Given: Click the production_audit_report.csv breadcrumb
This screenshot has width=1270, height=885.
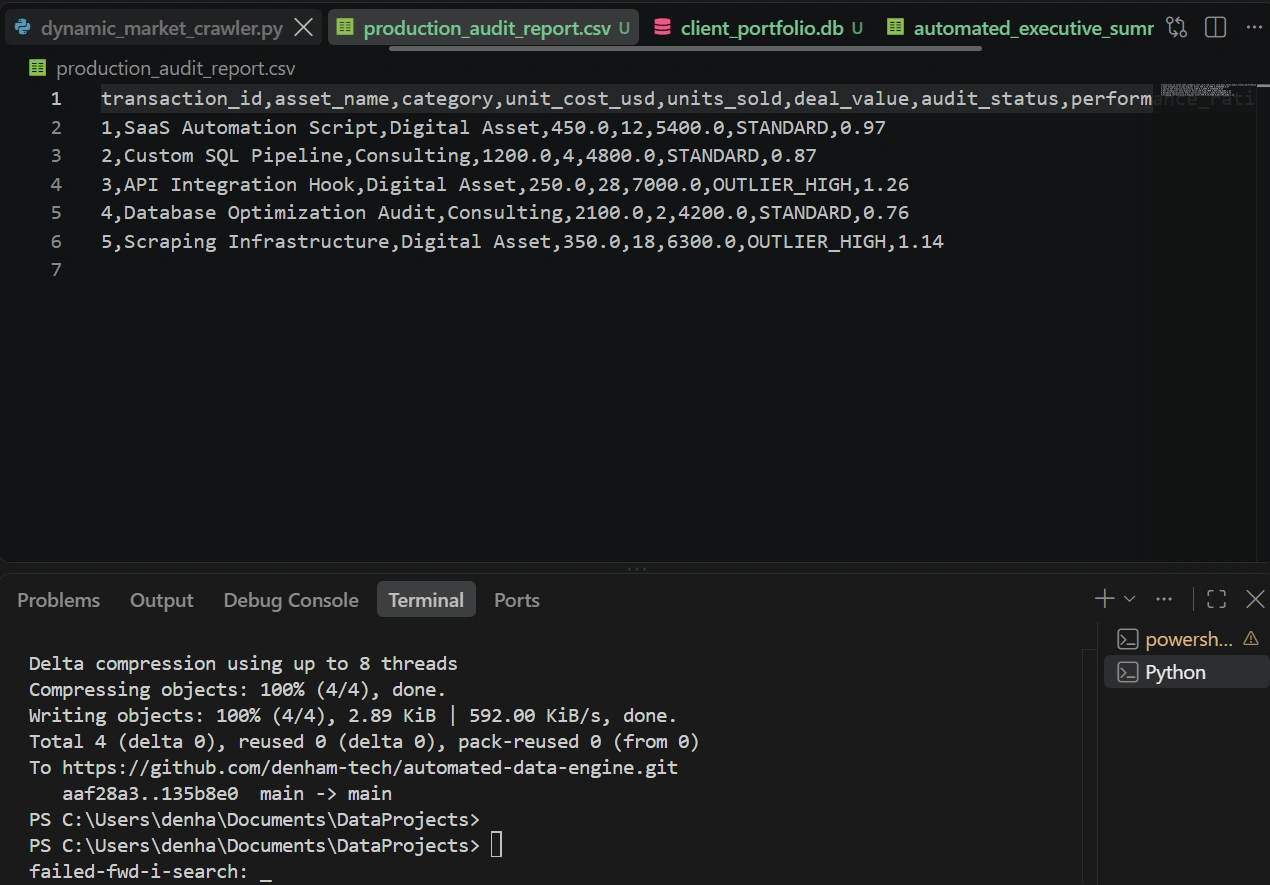Looking at the screenshot, I should click(176, 69).
